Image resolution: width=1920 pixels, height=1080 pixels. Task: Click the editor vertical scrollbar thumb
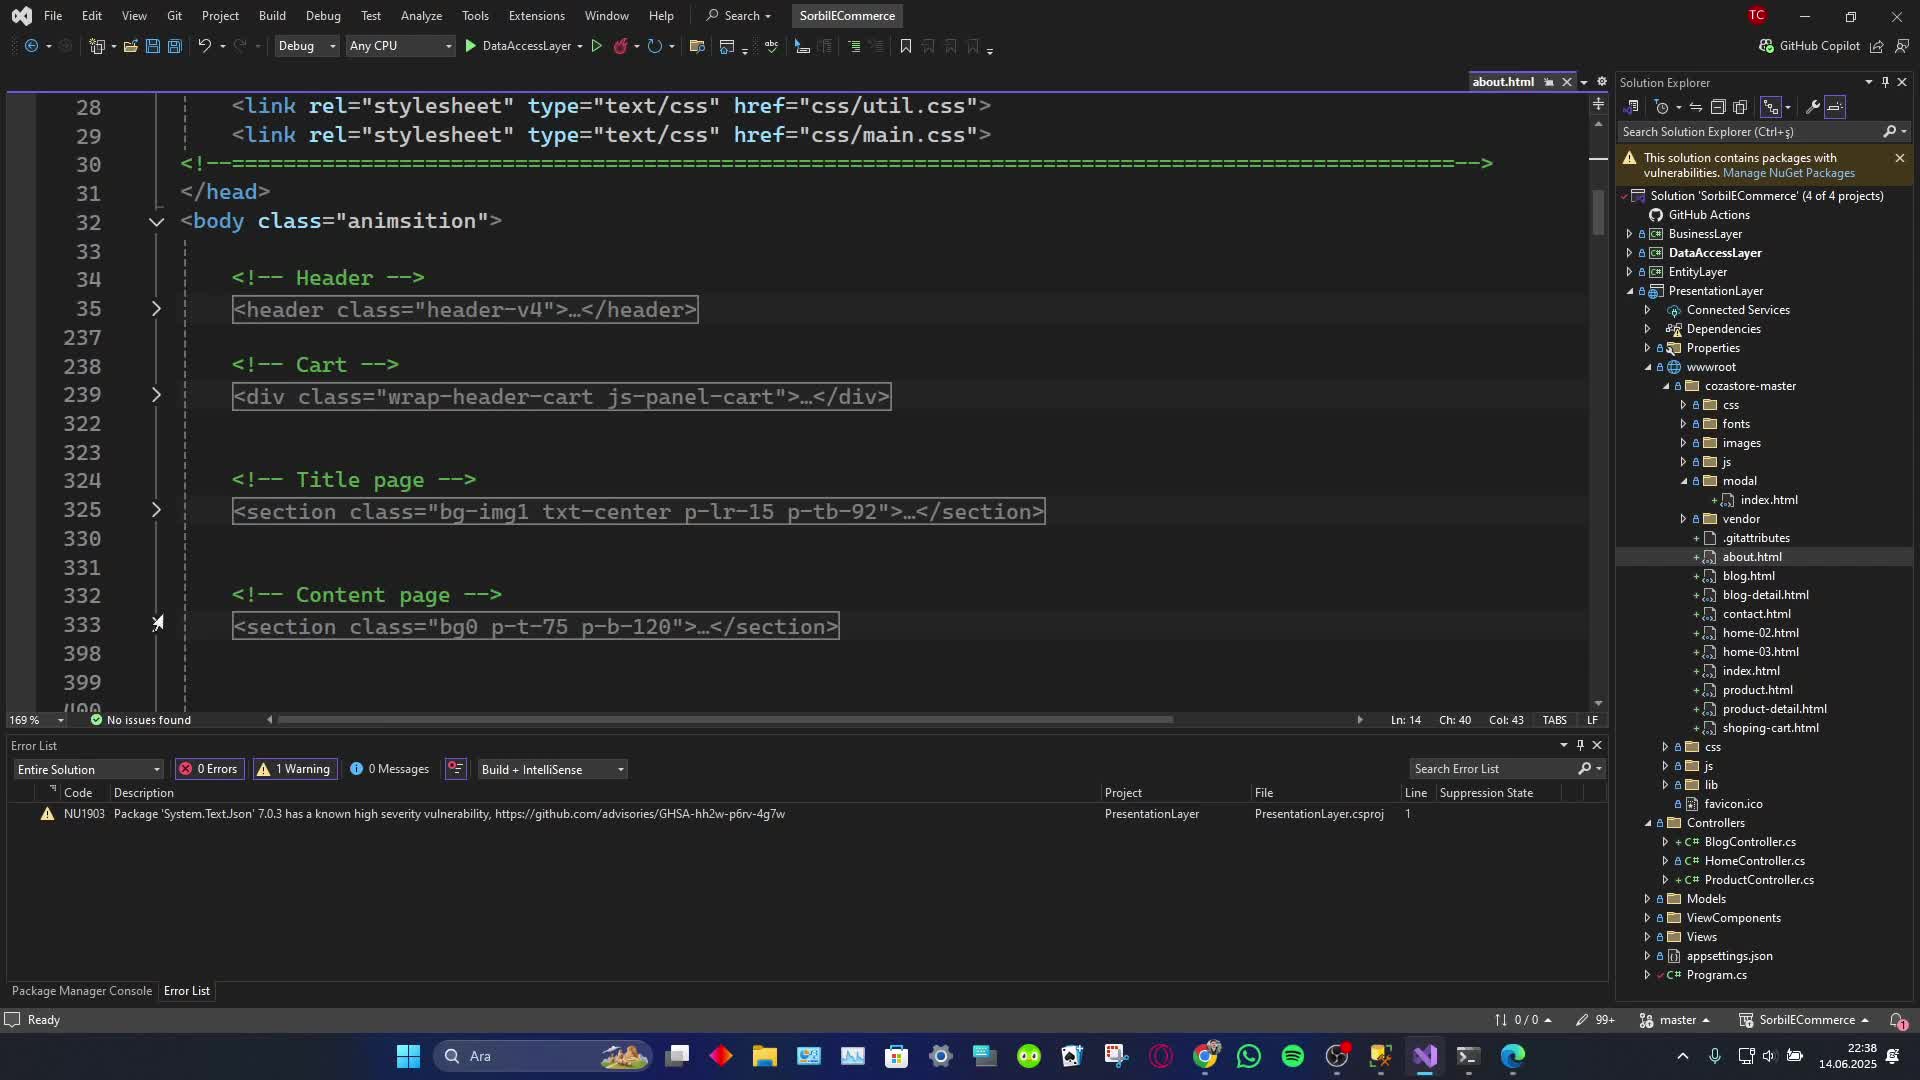[x=1598, y=212]
